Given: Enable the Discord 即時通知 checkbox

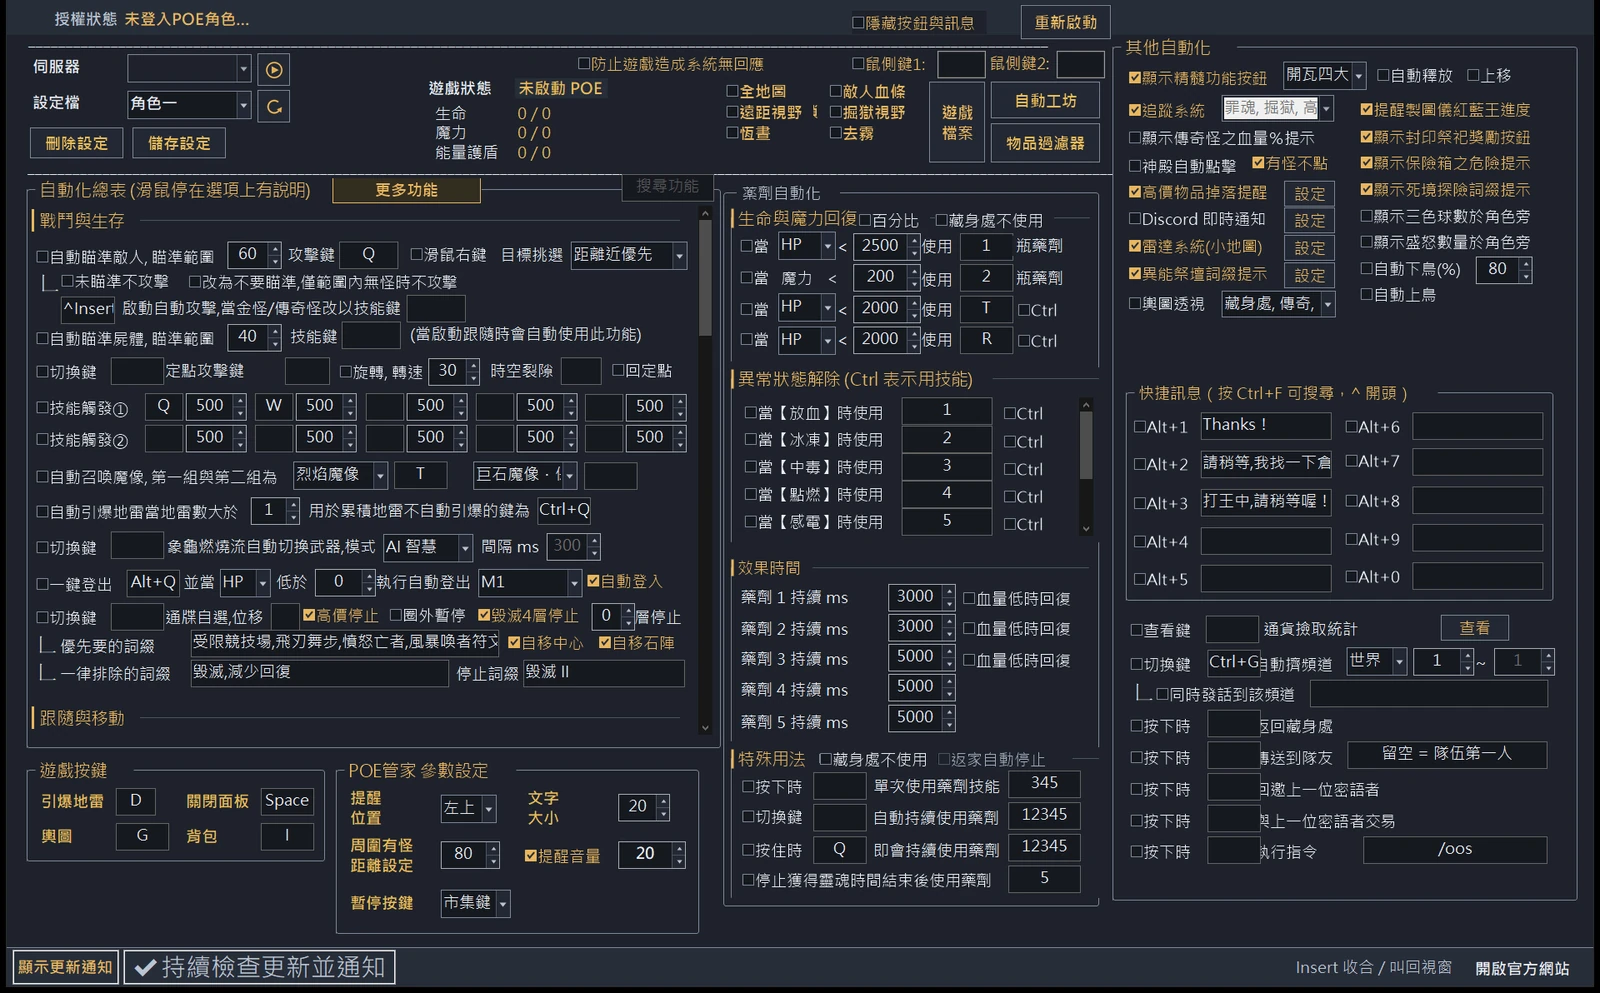Looking at the screenshot, I should pos(1135,219).
